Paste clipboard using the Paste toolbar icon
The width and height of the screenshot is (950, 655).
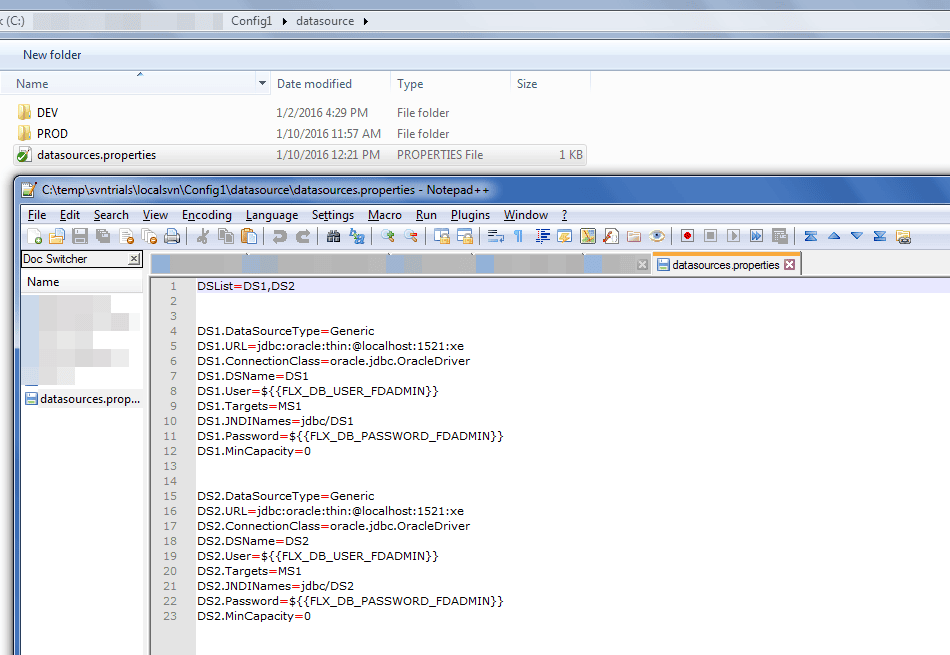click(249, 236)
